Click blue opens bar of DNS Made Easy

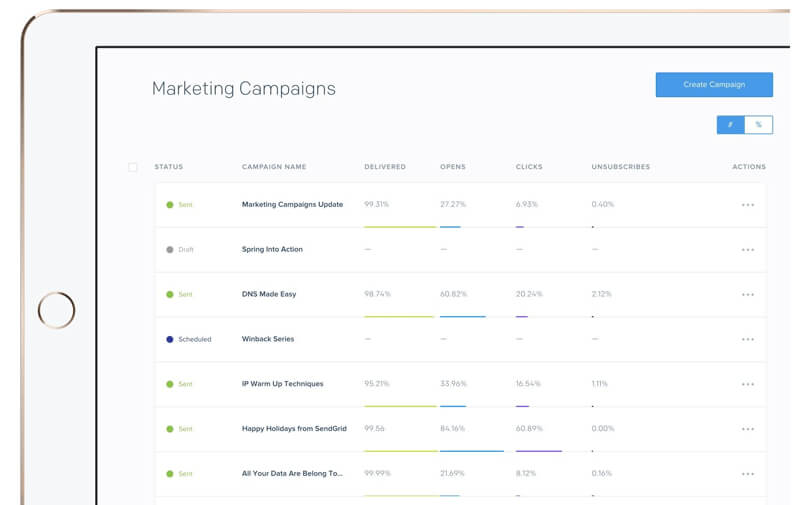coord(463,316)
